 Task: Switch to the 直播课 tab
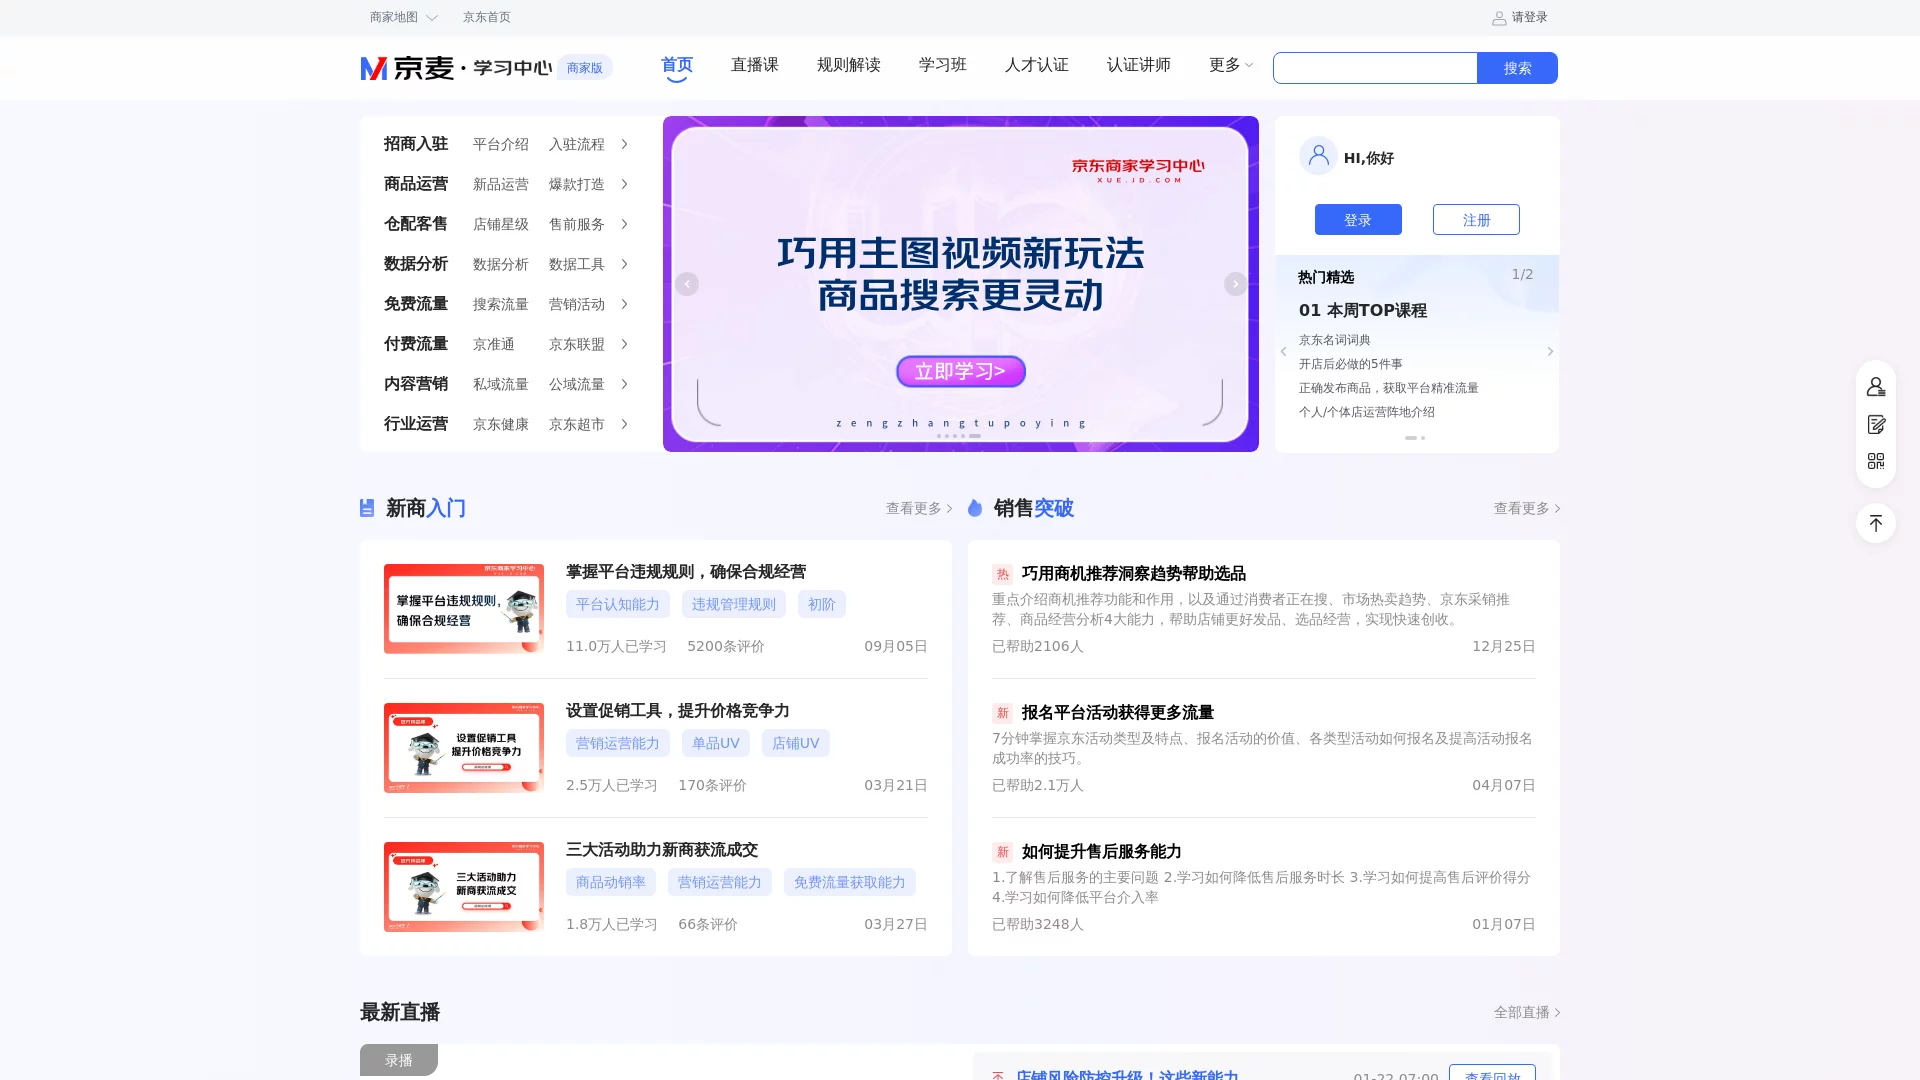point(753,65)
